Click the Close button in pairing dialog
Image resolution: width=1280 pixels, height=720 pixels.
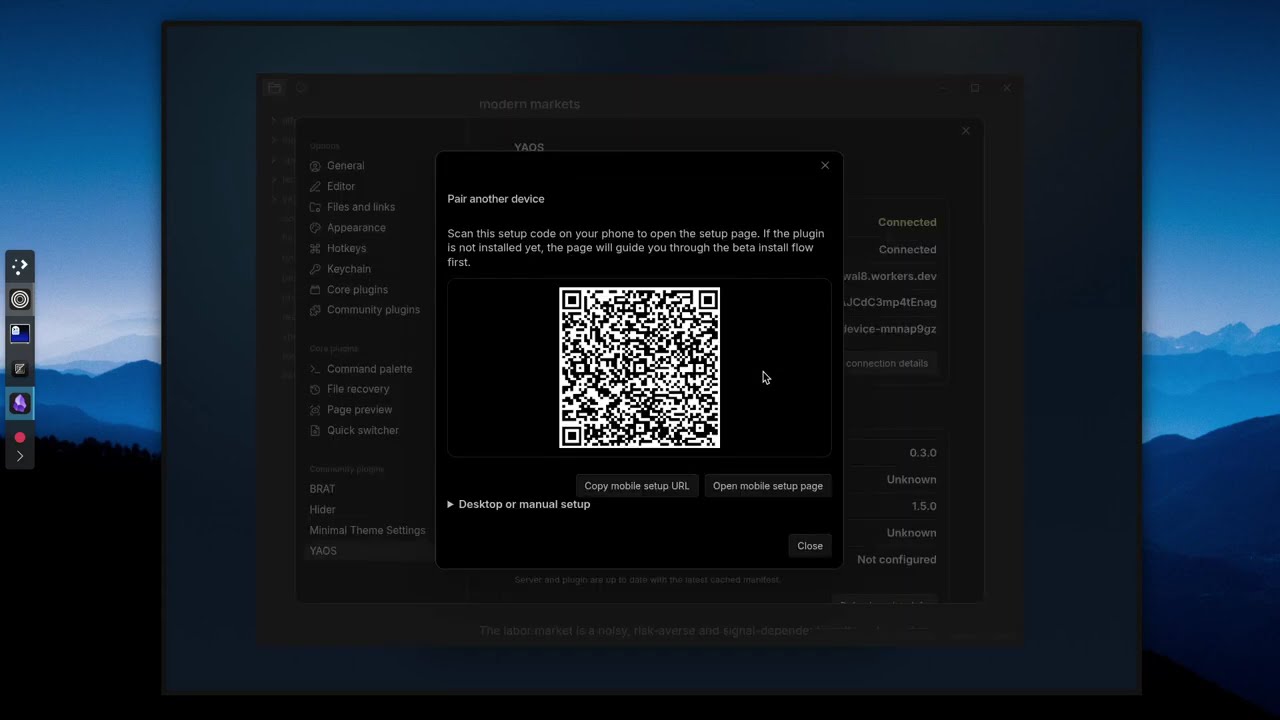coord(810,546)
